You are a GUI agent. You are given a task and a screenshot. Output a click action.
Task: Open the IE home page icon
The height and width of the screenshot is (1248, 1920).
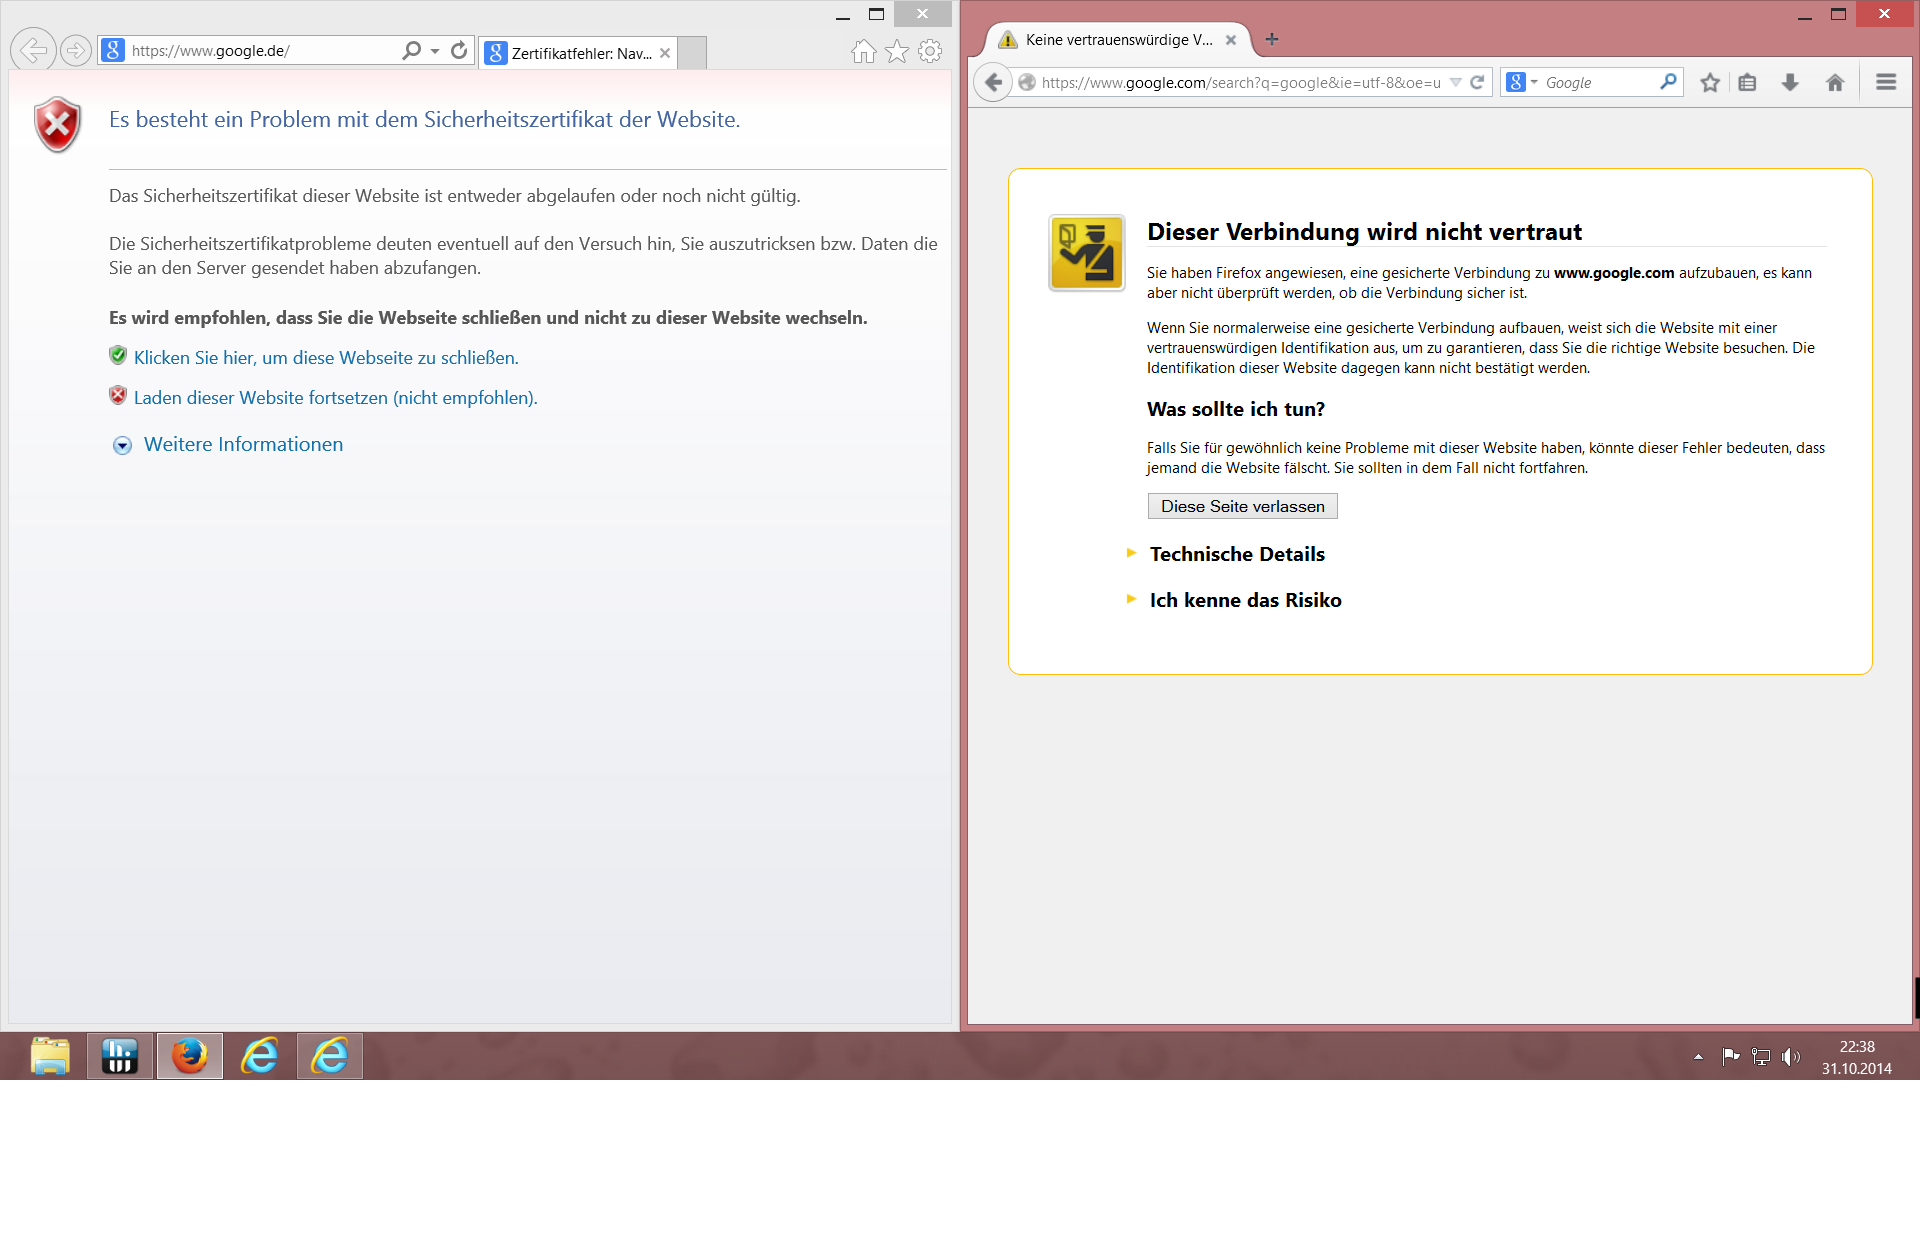tap(864, 51)
